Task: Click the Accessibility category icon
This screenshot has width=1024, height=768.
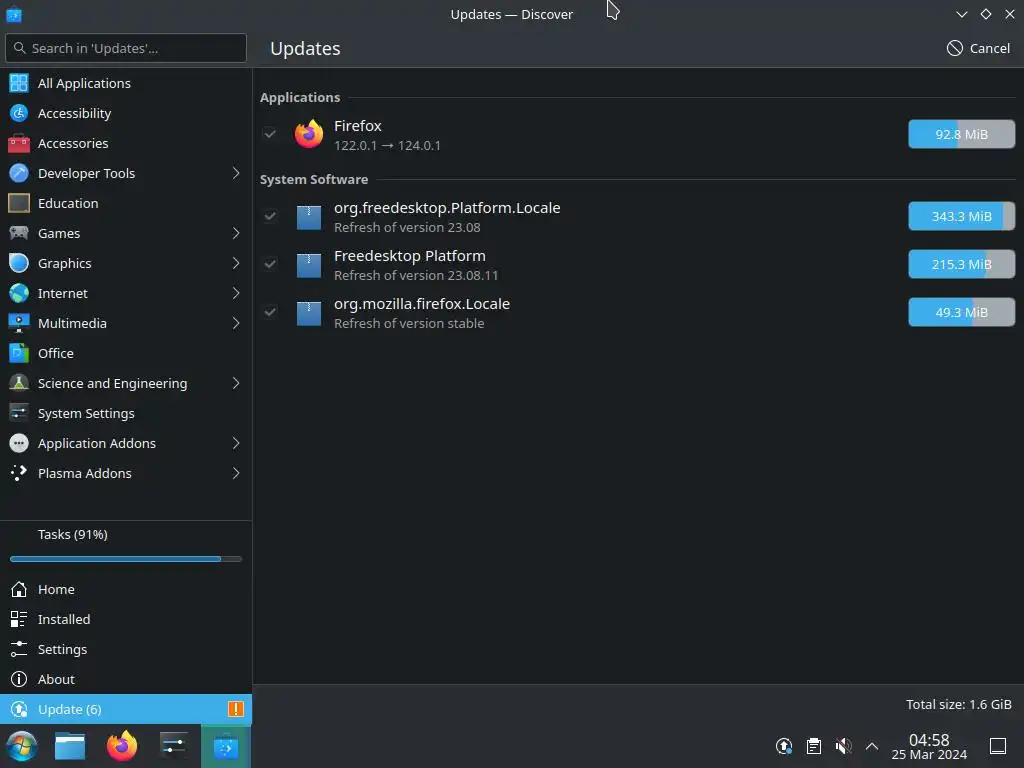Action: point(19,113)
